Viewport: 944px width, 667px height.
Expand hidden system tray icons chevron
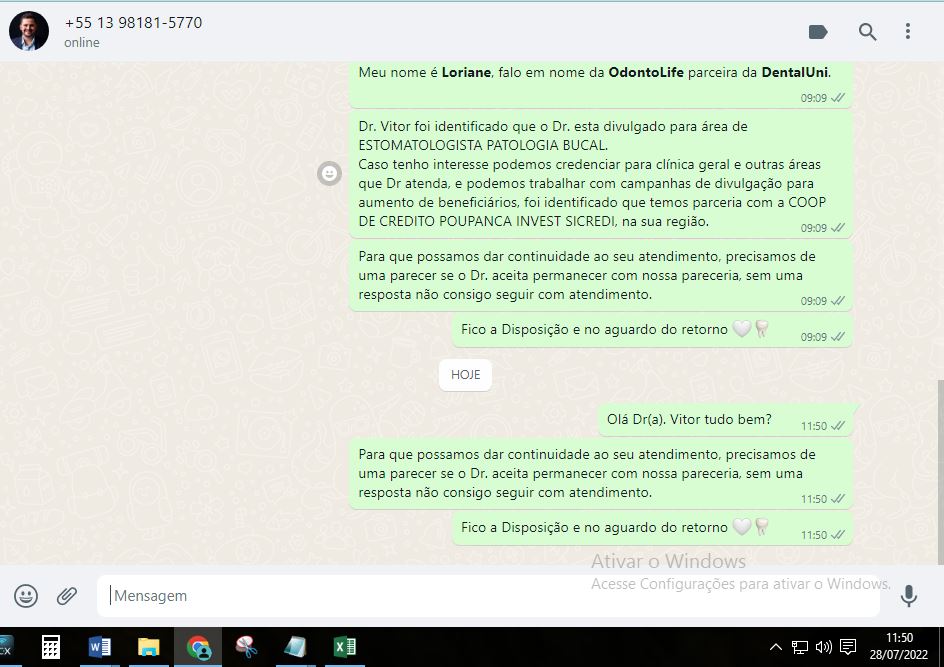click(776, 647)
